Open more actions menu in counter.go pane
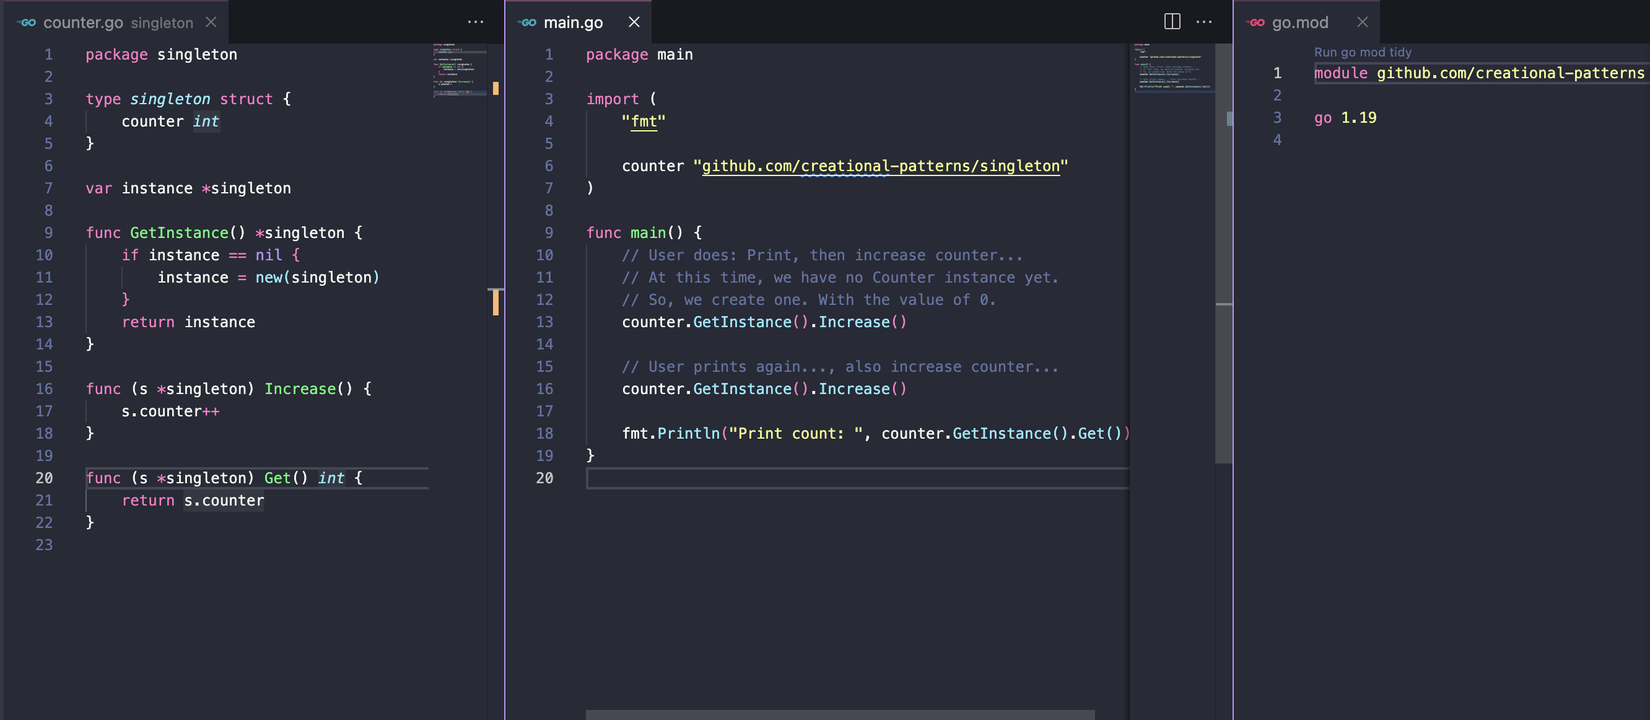 point(476,22)
